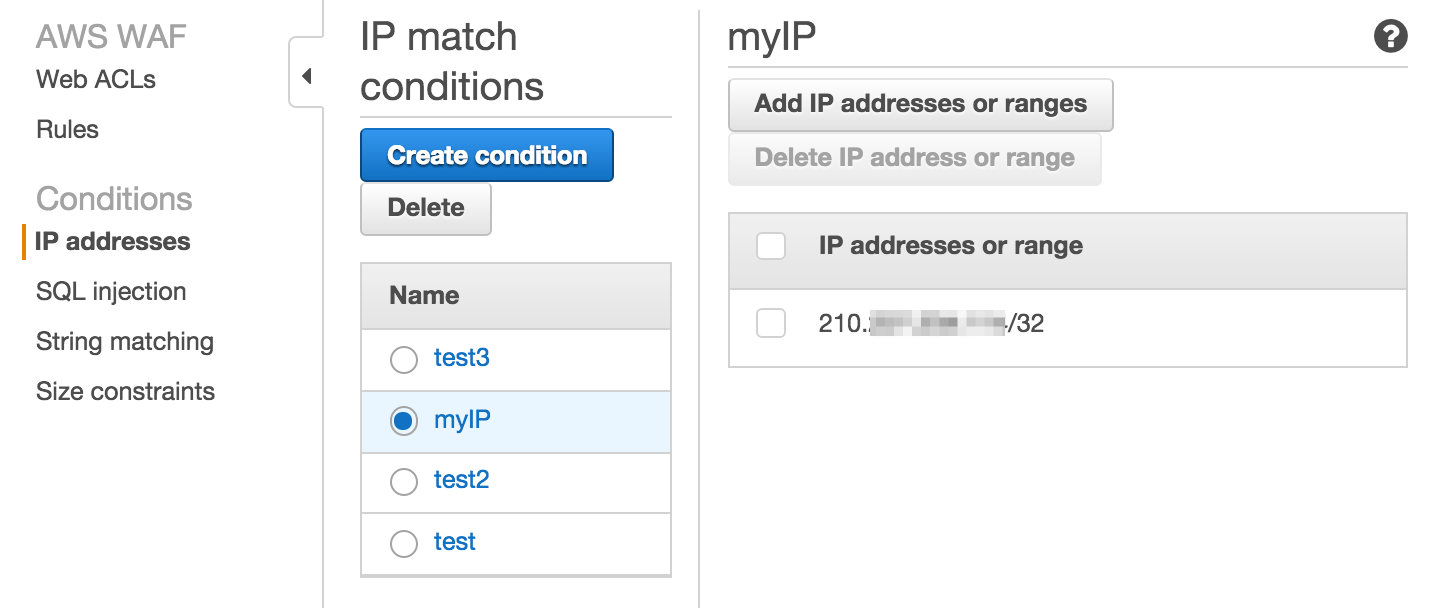The height and width of the screenshot is (608, 1436).
Task: Open the test3 condition link
Action: coord(461,358)
